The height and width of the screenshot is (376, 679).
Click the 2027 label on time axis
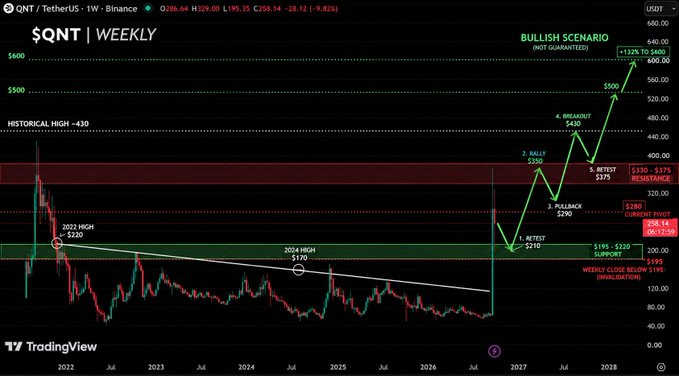[x=518, y=366]
